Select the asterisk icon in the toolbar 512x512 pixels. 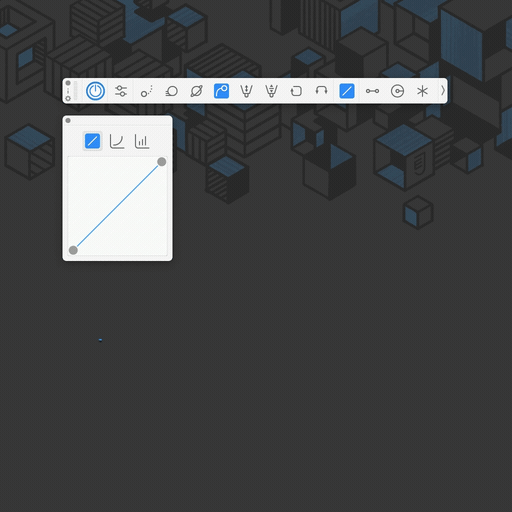click(422, 91)
